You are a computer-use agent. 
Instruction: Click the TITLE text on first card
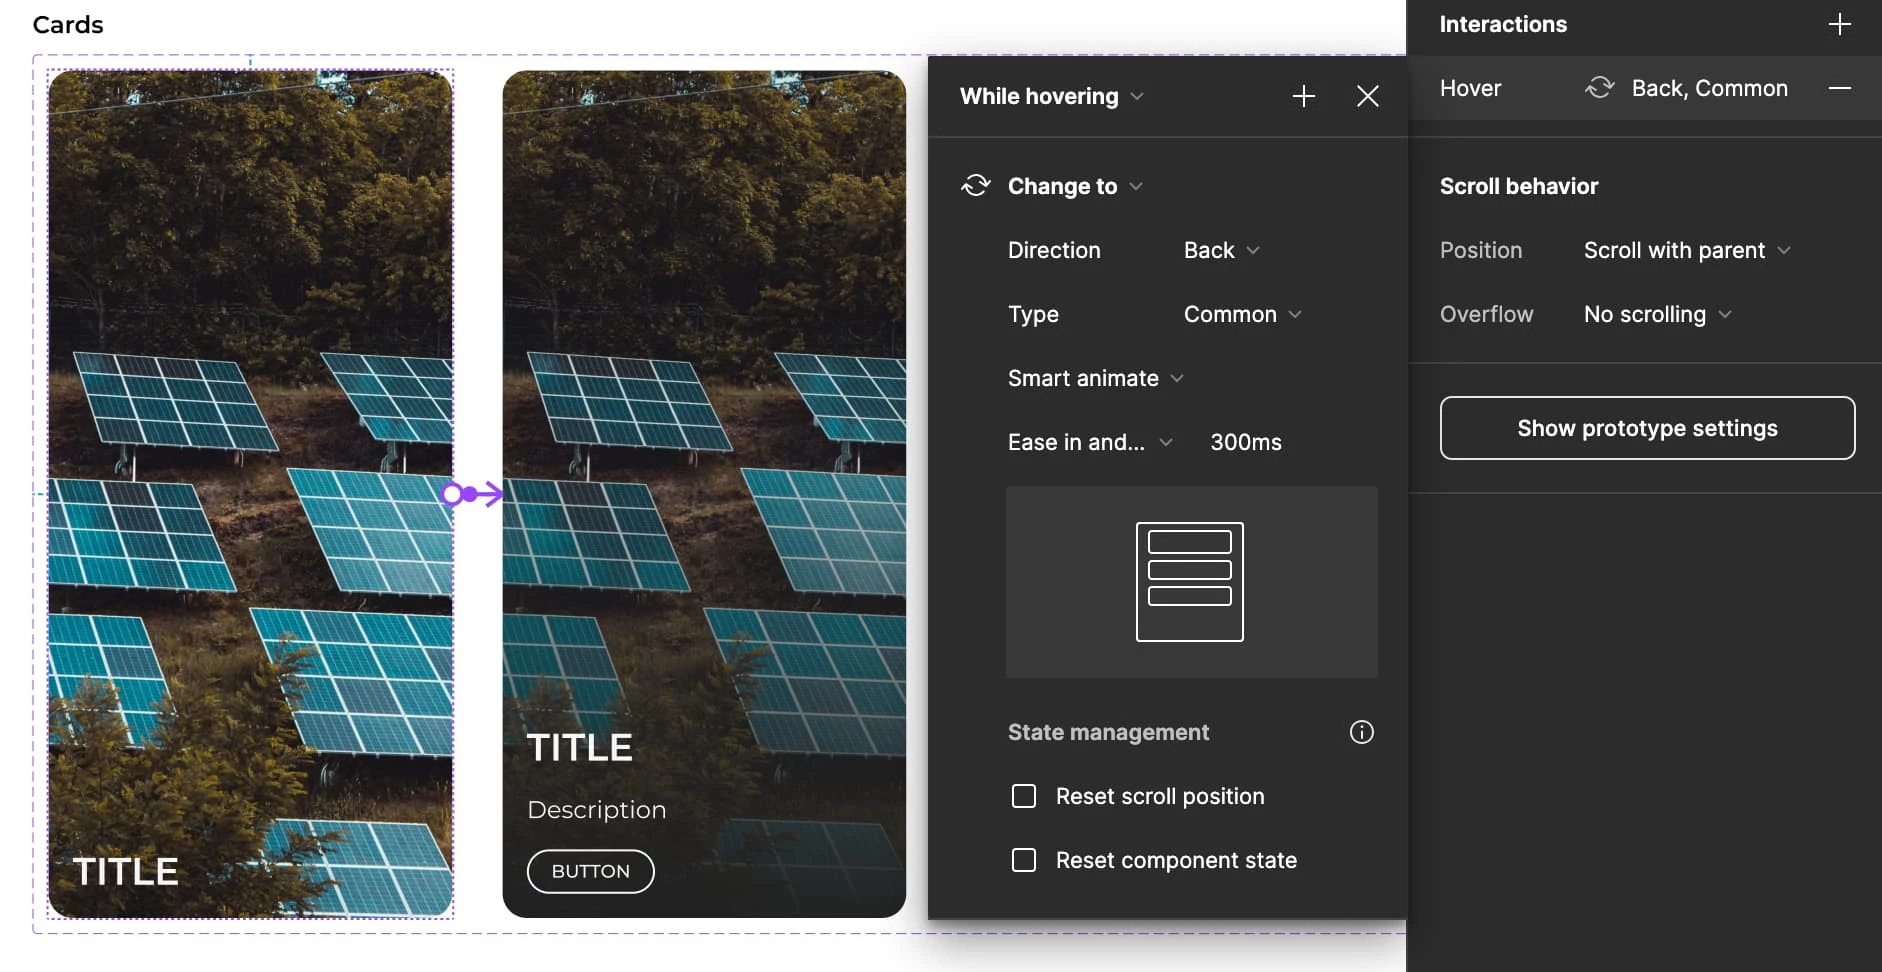[x=125, y=871]
